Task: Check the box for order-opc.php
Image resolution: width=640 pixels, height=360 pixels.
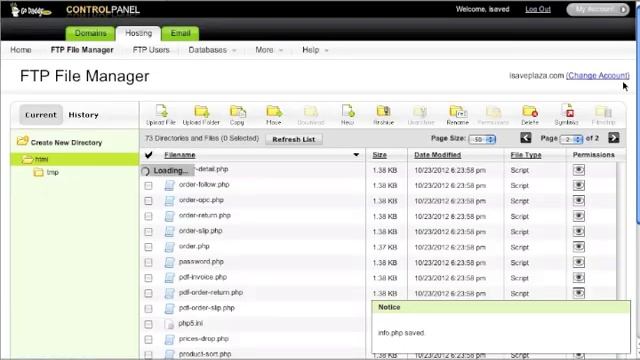Action: 149,201
